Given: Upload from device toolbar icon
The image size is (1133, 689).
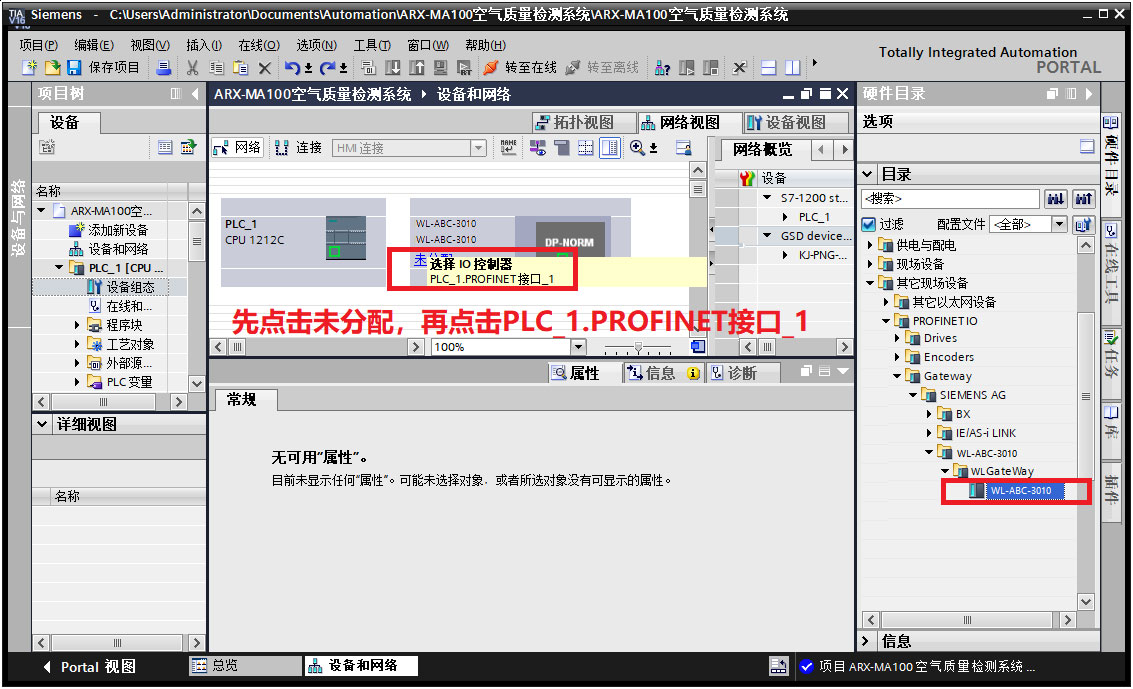Looking at the screenshot, I should 417,67.
